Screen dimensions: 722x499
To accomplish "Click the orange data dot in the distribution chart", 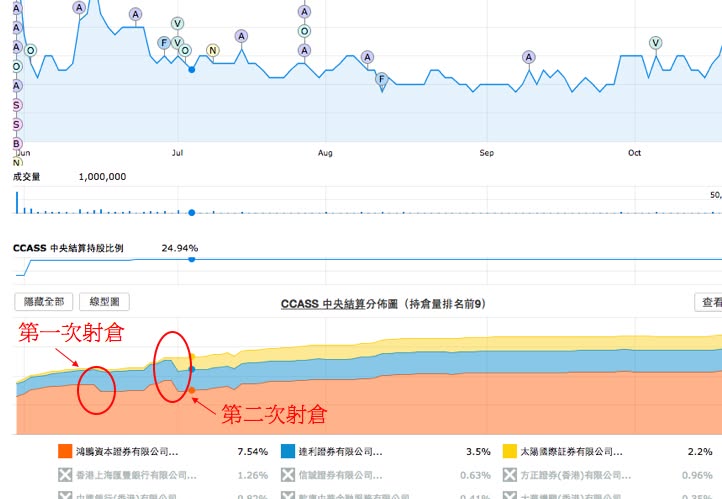I will (192, 390).
